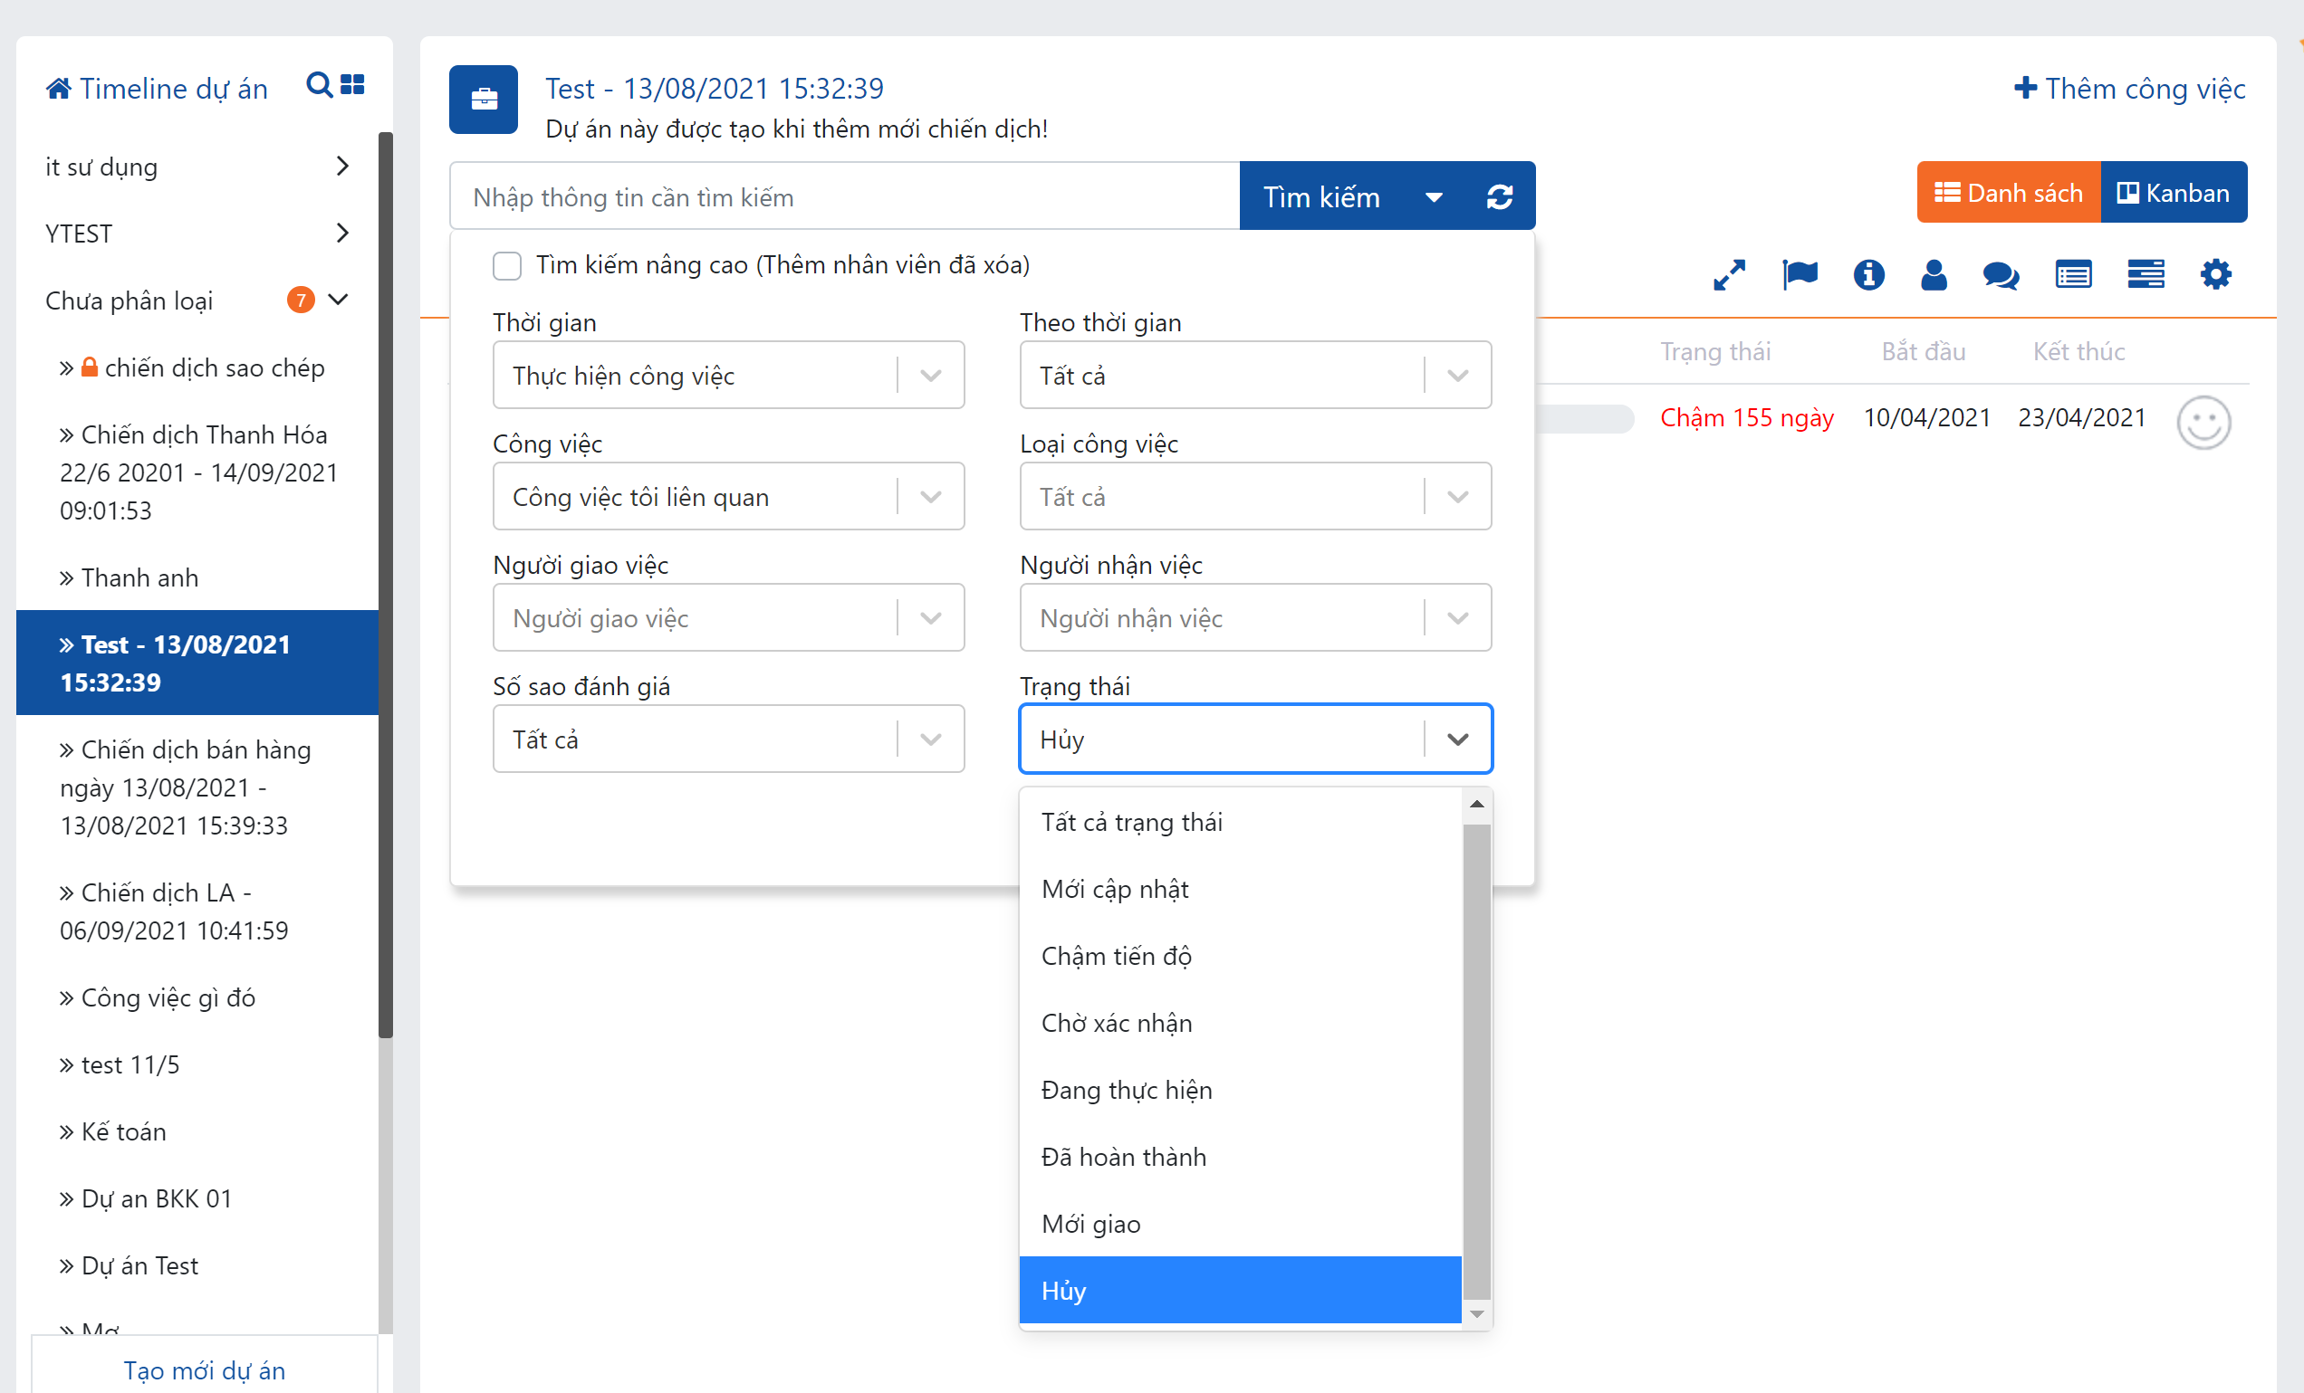Viewport: 2304px width, 1393px height.
Task: Open the Người nhận việc dropdown
Action: (1255, 618)
